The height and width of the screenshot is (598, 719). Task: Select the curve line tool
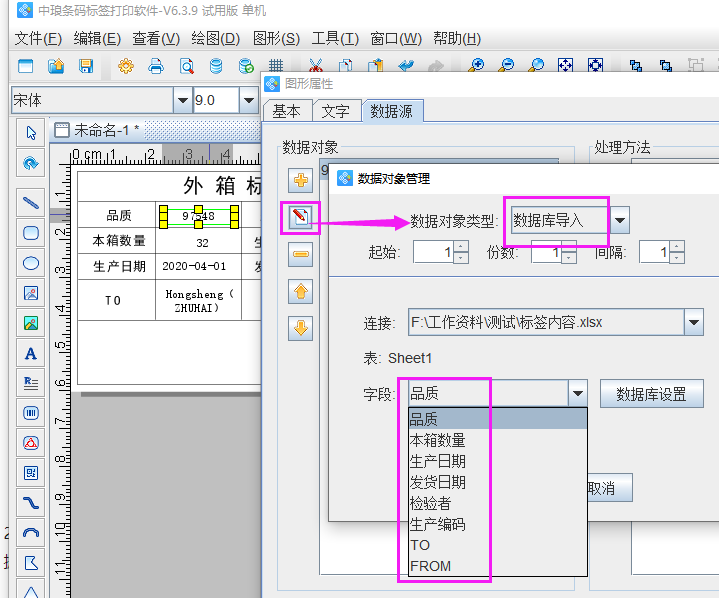31,503
